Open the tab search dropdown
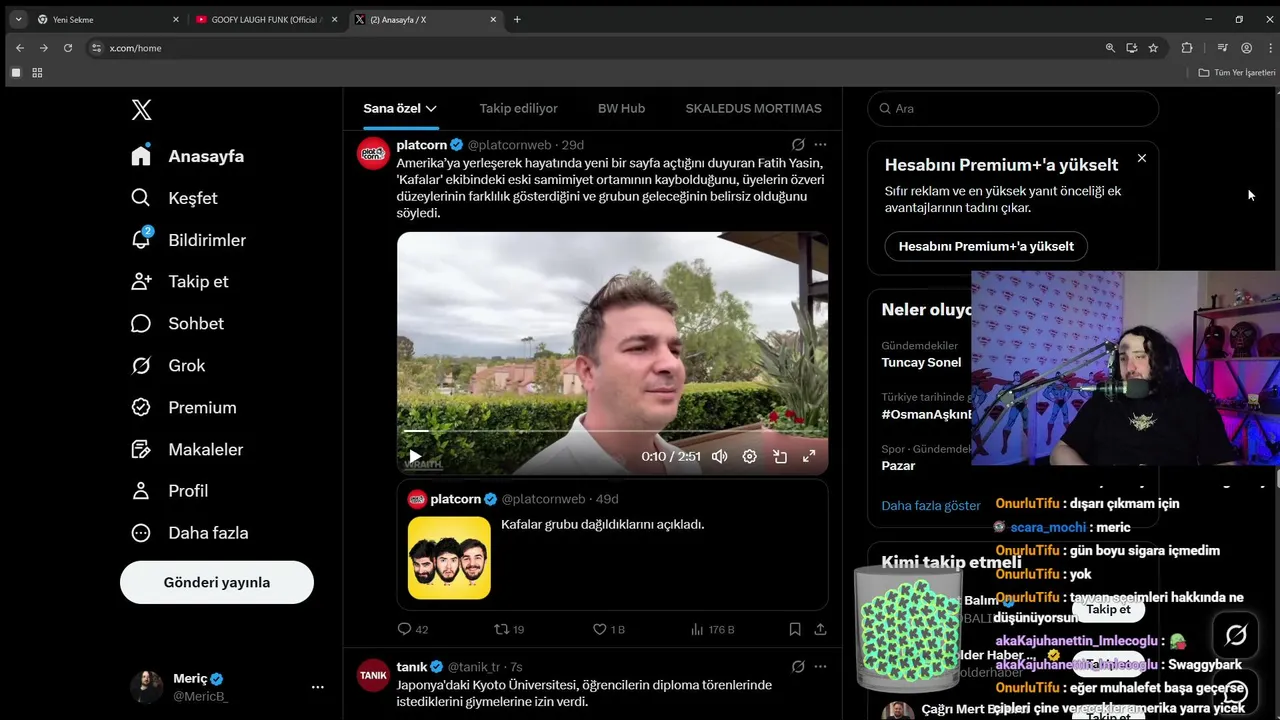1280x720 pixels. 18,20
